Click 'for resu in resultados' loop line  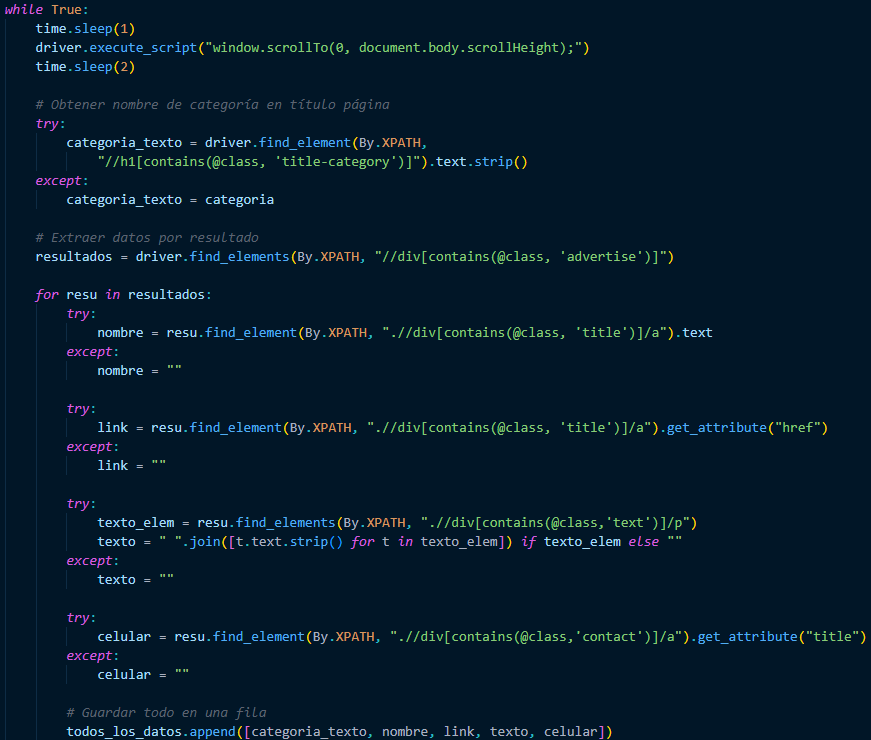(x=123, y=295)
